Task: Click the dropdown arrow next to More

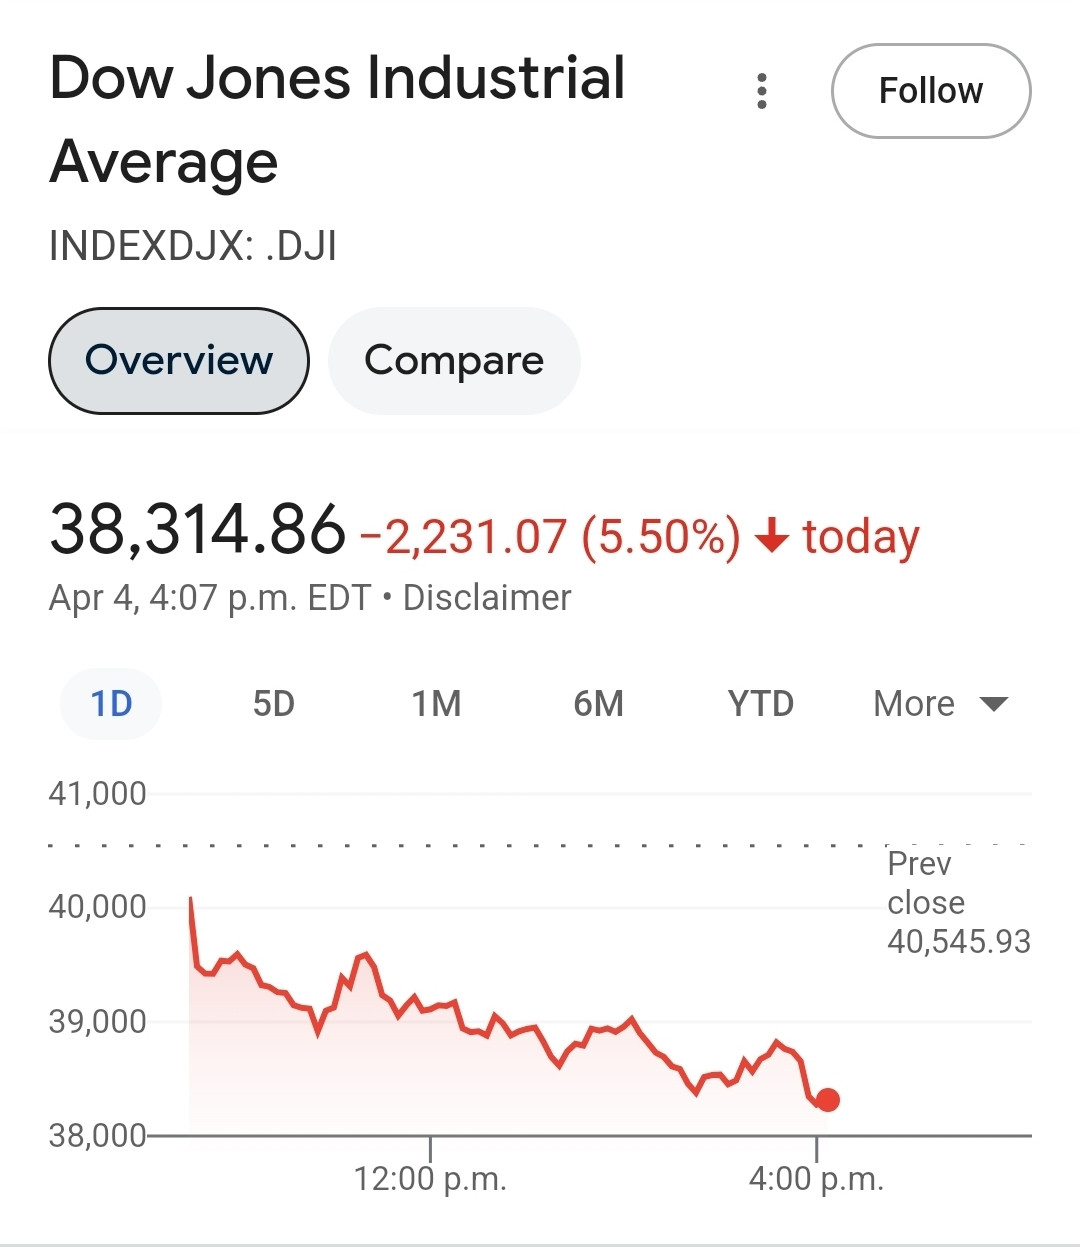Action: pyautogui.click(x=994, y=704)
